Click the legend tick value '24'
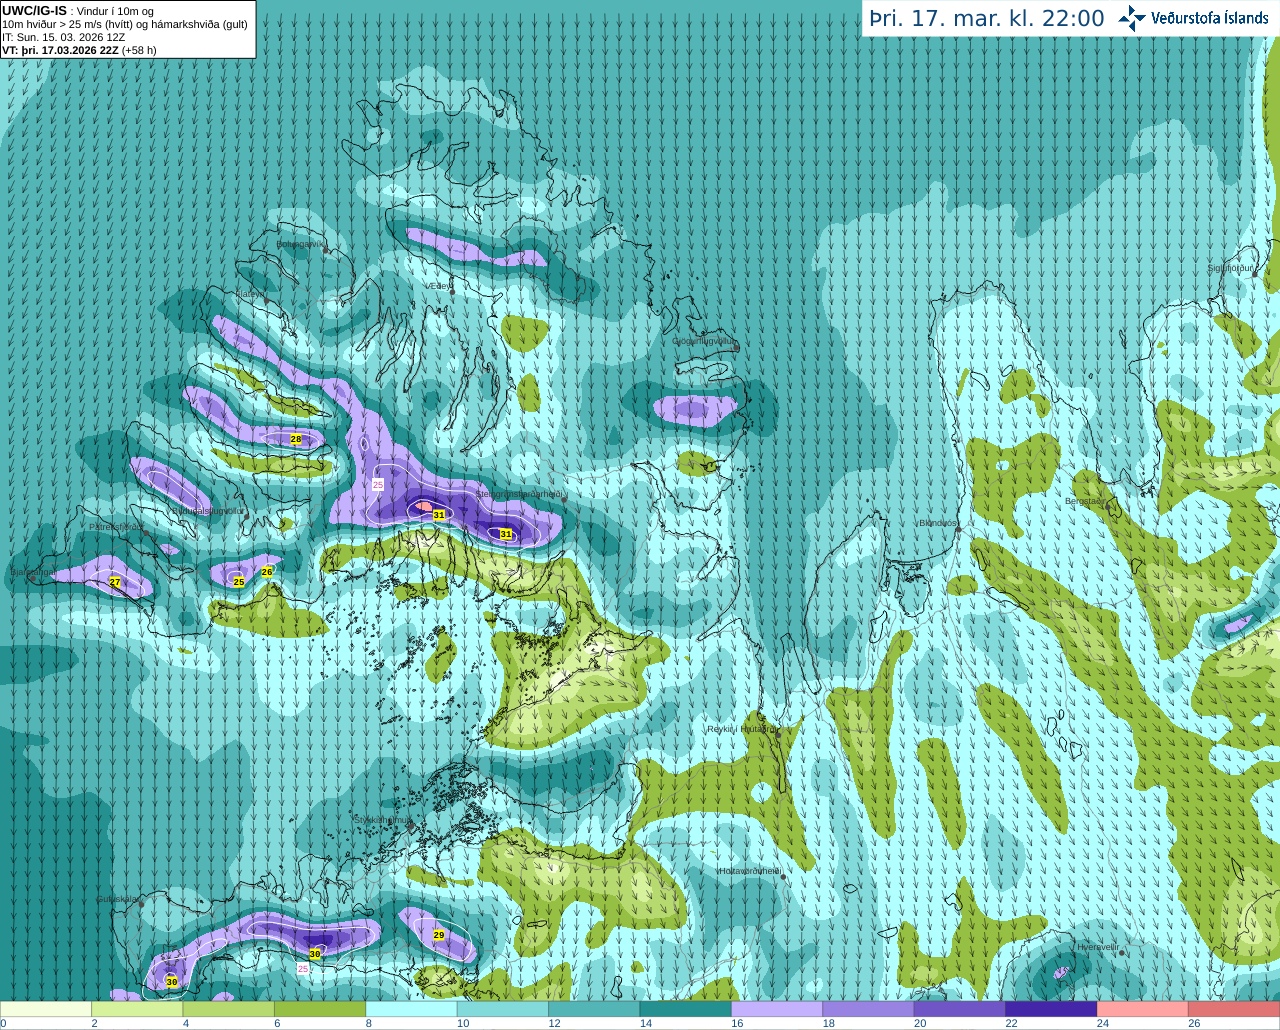The image size is (1280, 1030). (x=1103, y=1024)
